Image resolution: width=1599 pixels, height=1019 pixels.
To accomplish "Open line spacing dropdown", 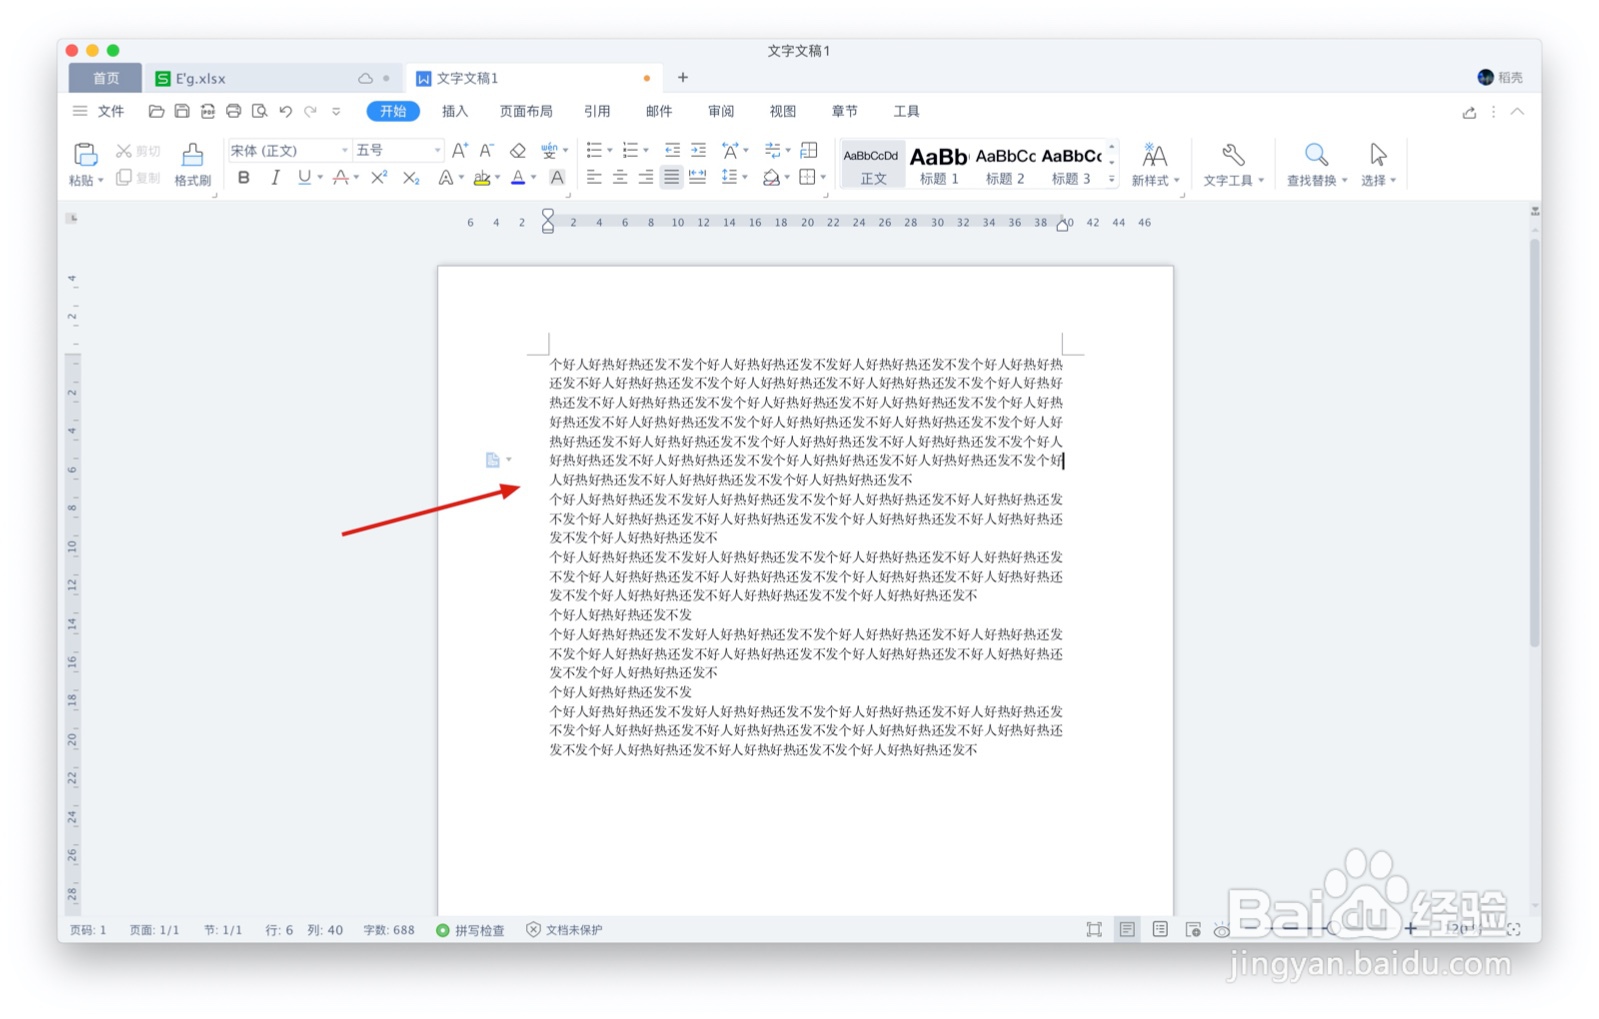I will [x=745, y=178].
